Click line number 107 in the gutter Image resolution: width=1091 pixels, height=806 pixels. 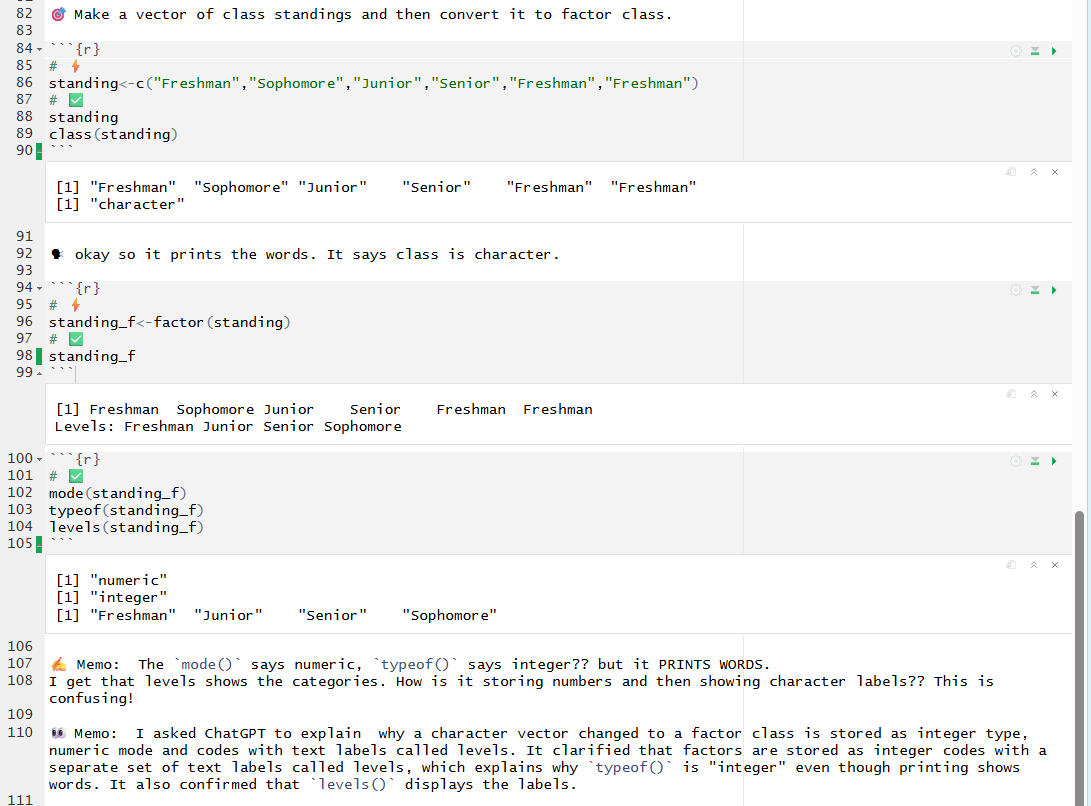coord(20,663)
